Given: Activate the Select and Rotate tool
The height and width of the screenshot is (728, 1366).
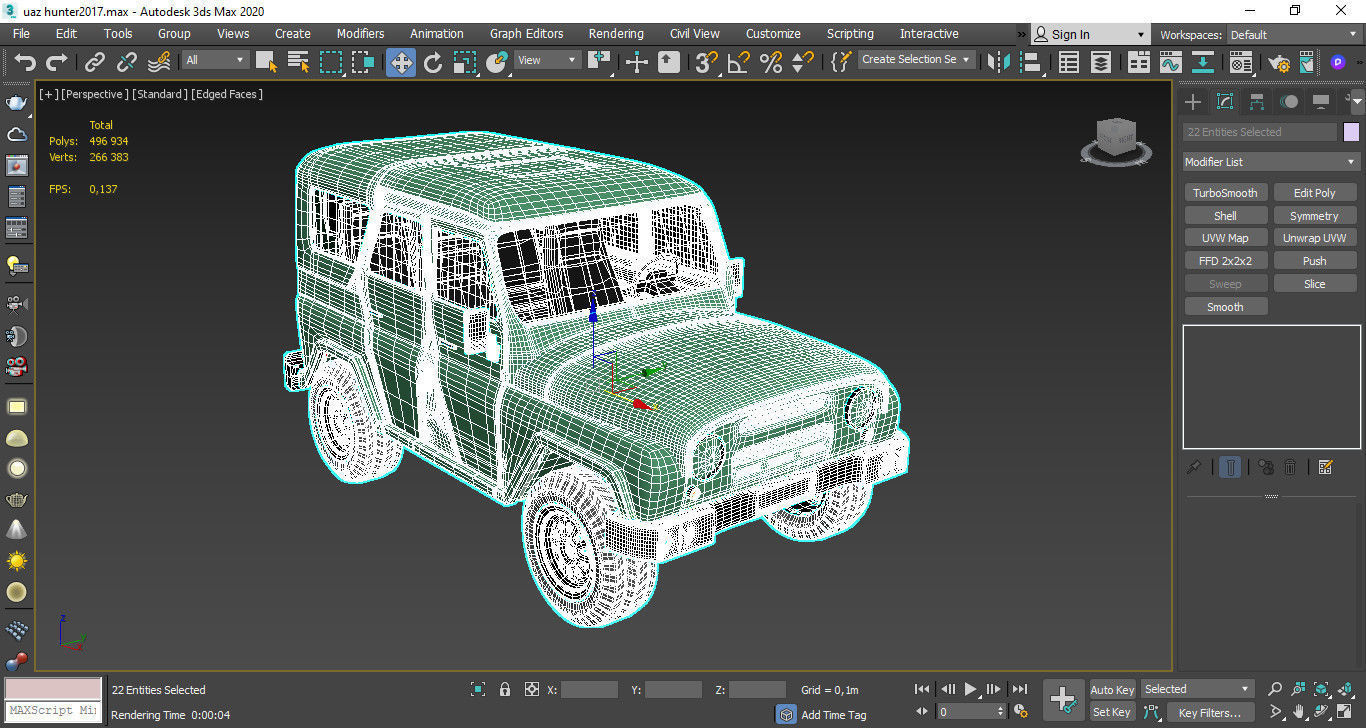Looking at the screenshot, I should tap(433, 62).
